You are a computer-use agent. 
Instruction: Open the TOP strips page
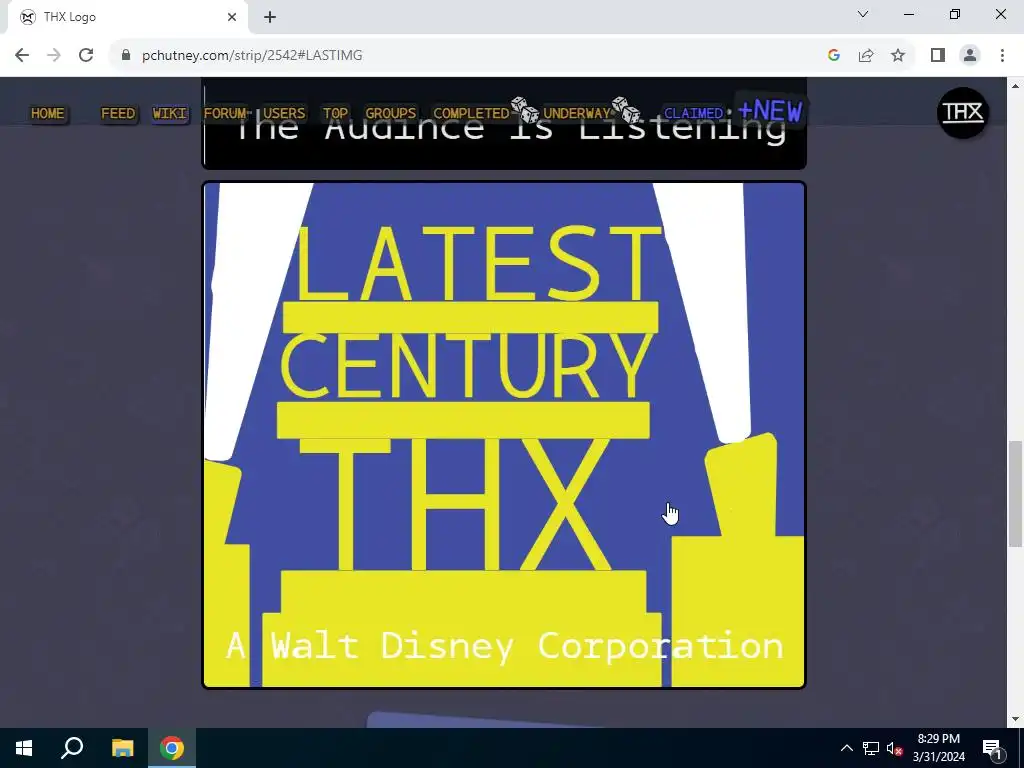click(x=335, y=114)
